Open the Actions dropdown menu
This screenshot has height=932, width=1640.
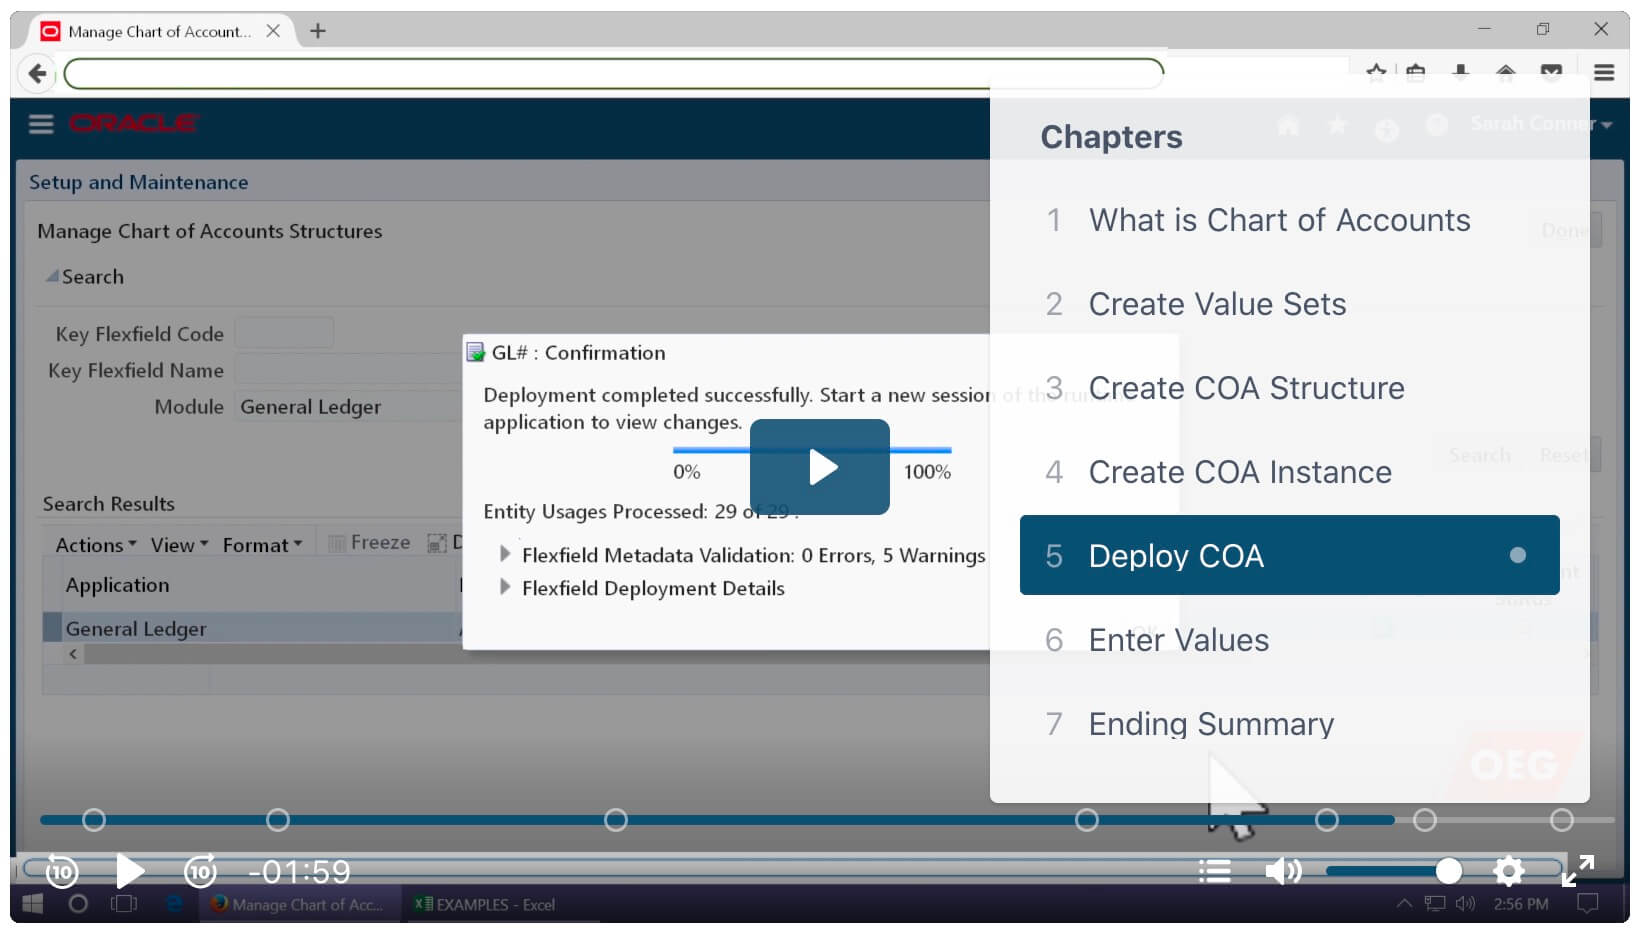pos(95,545)
